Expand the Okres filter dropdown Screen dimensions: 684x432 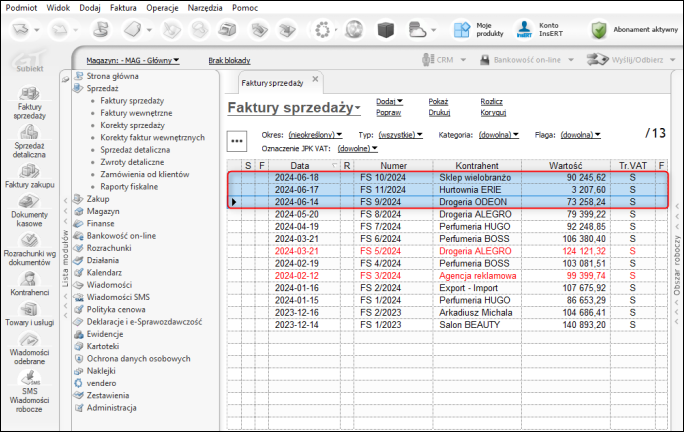[315, 134]
